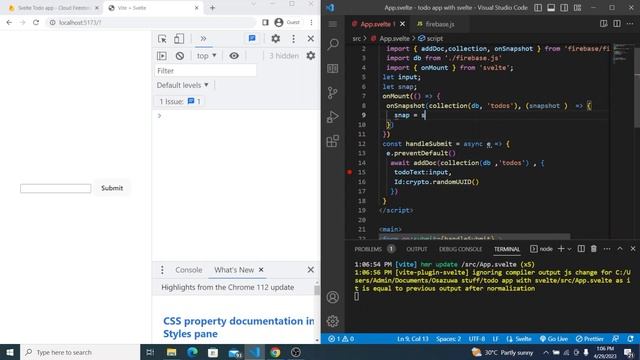Reload the localhost page

36,22
